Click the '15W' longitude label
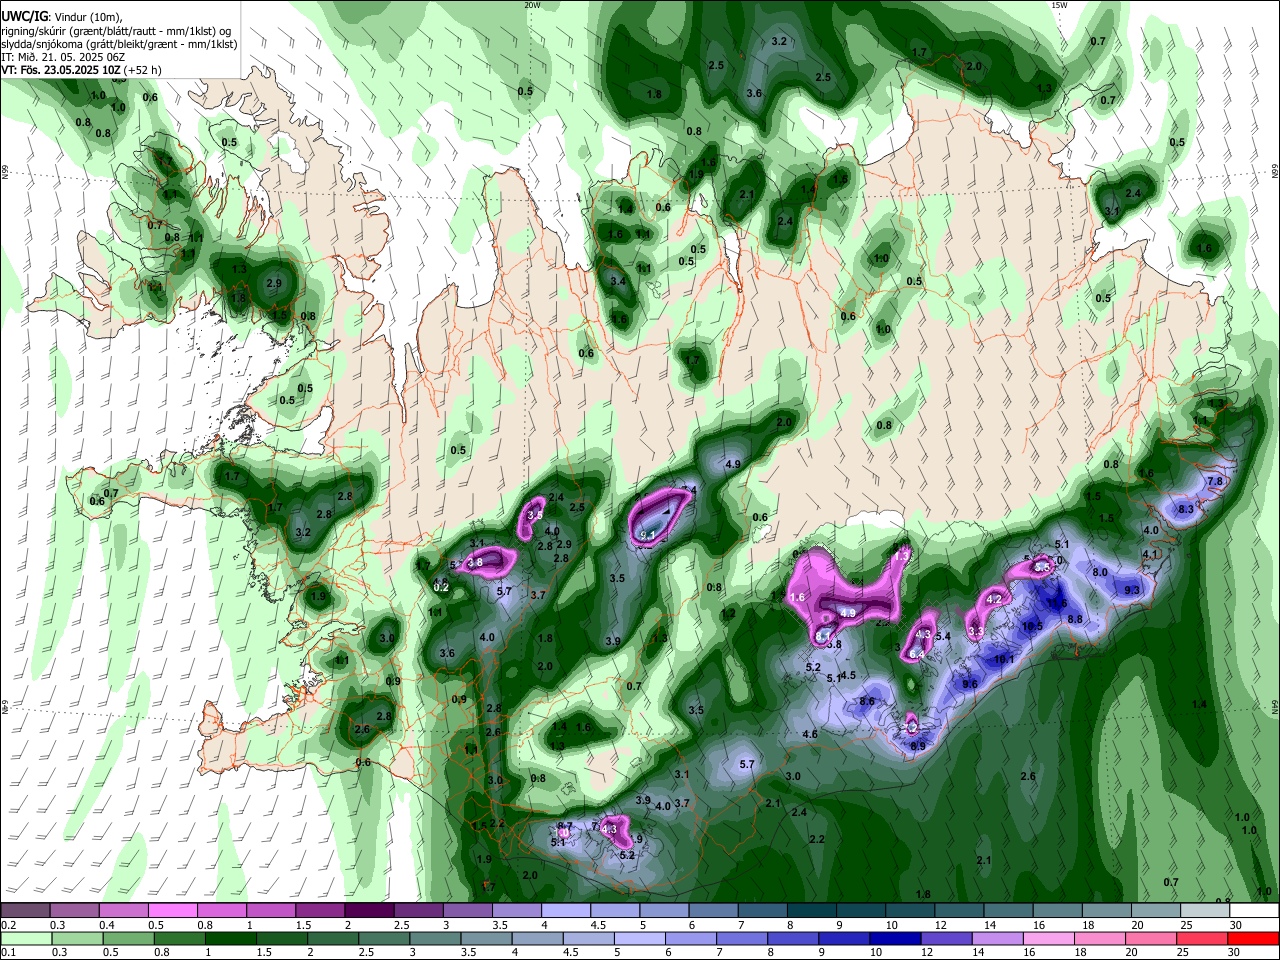This screenshot has width=1280, height=960. point(1059,5)
